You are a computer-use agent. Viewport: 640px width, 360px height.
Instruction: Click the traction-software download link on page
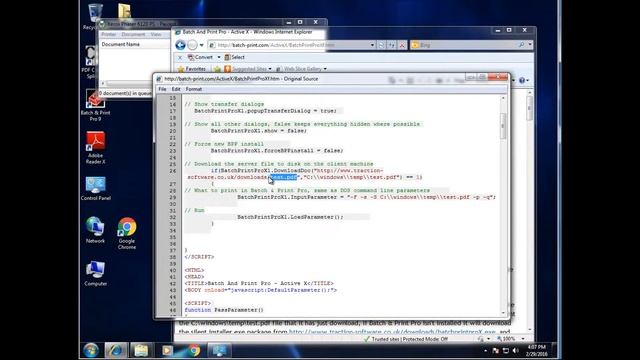[x=392, y=332]
